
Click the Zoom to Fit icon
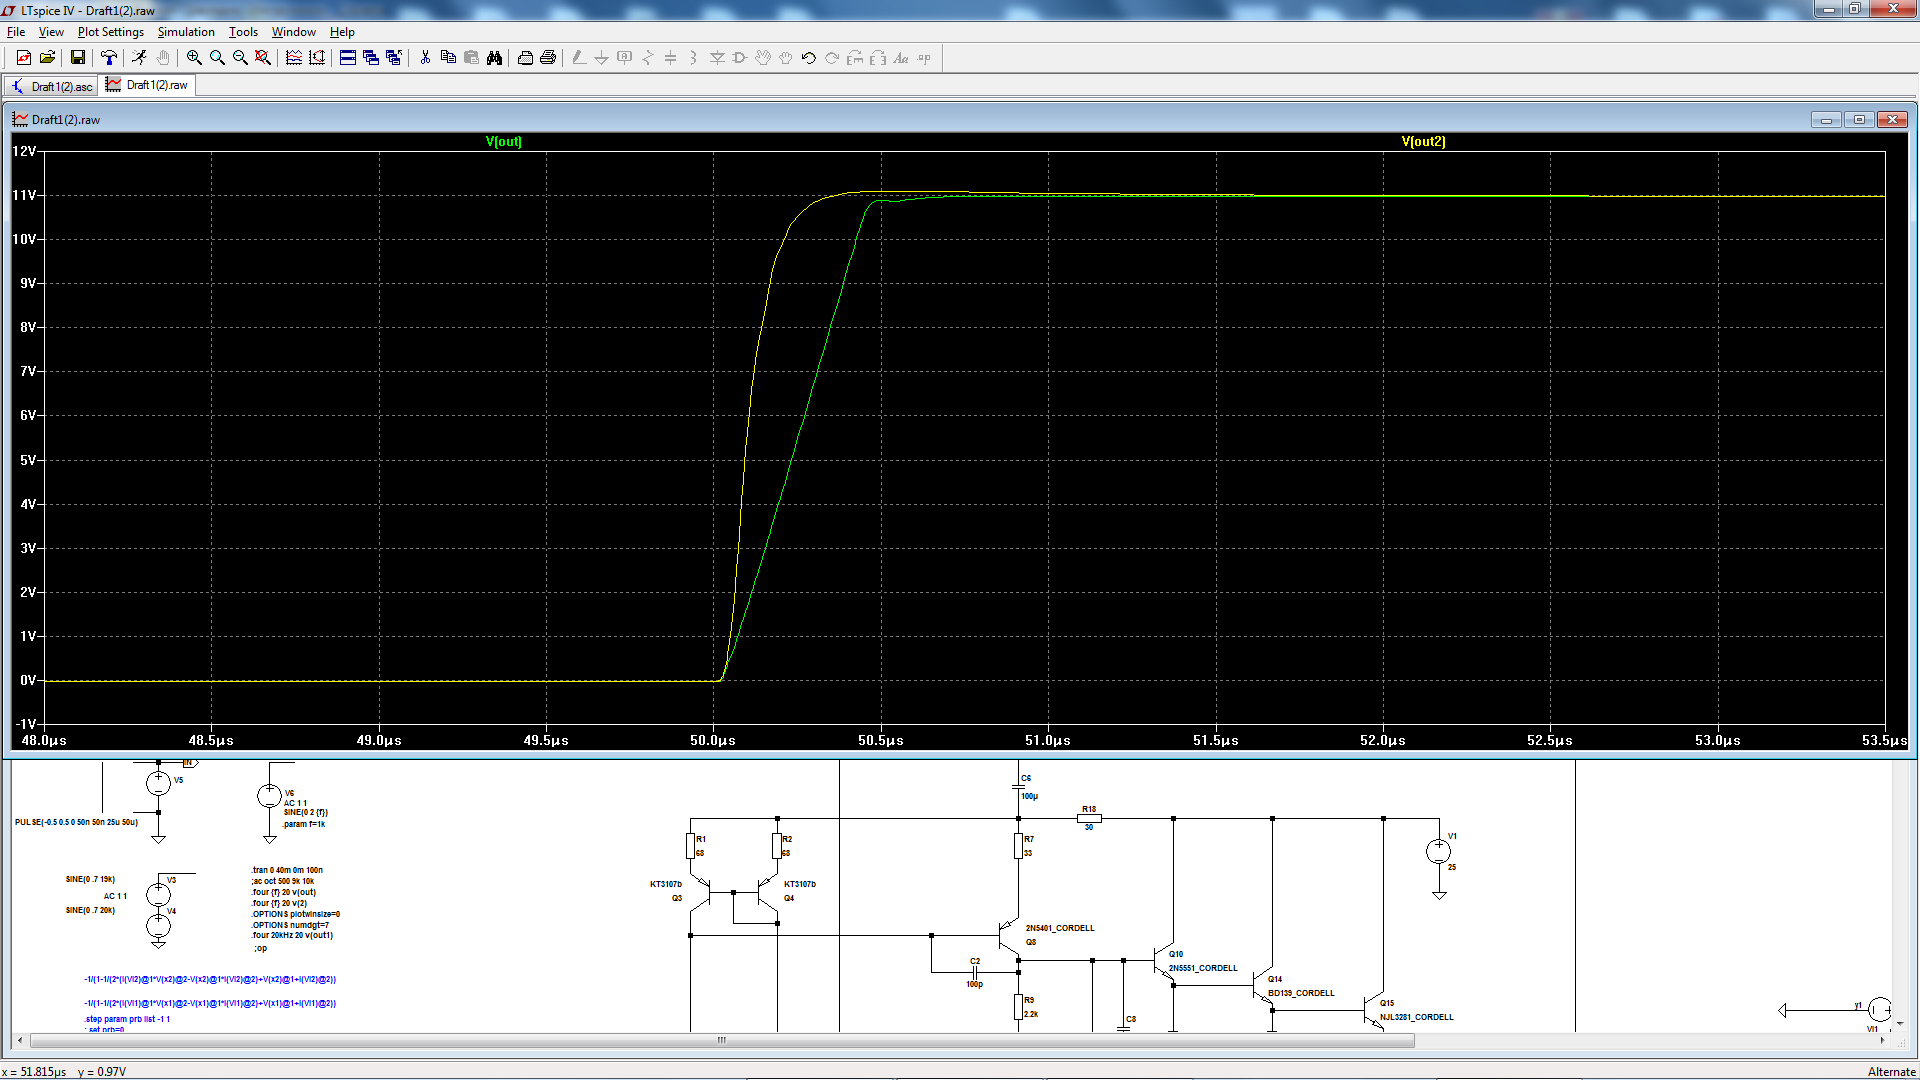point(263,58)
